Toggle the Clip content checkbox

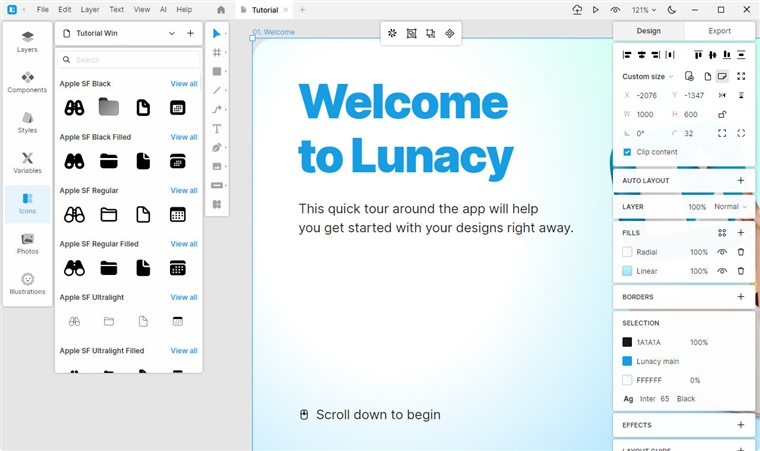pos(627,152)
